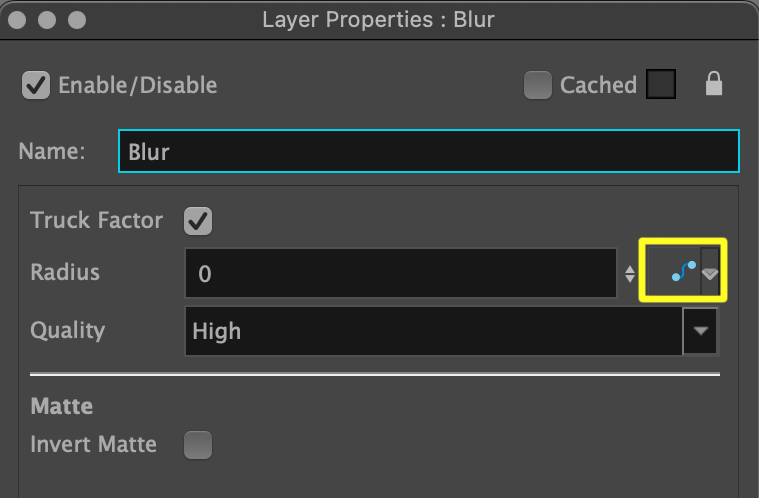759x498 pixels.
Task: Uncheck the Truck Factor checkbox
Action: [x=199, y=220]
